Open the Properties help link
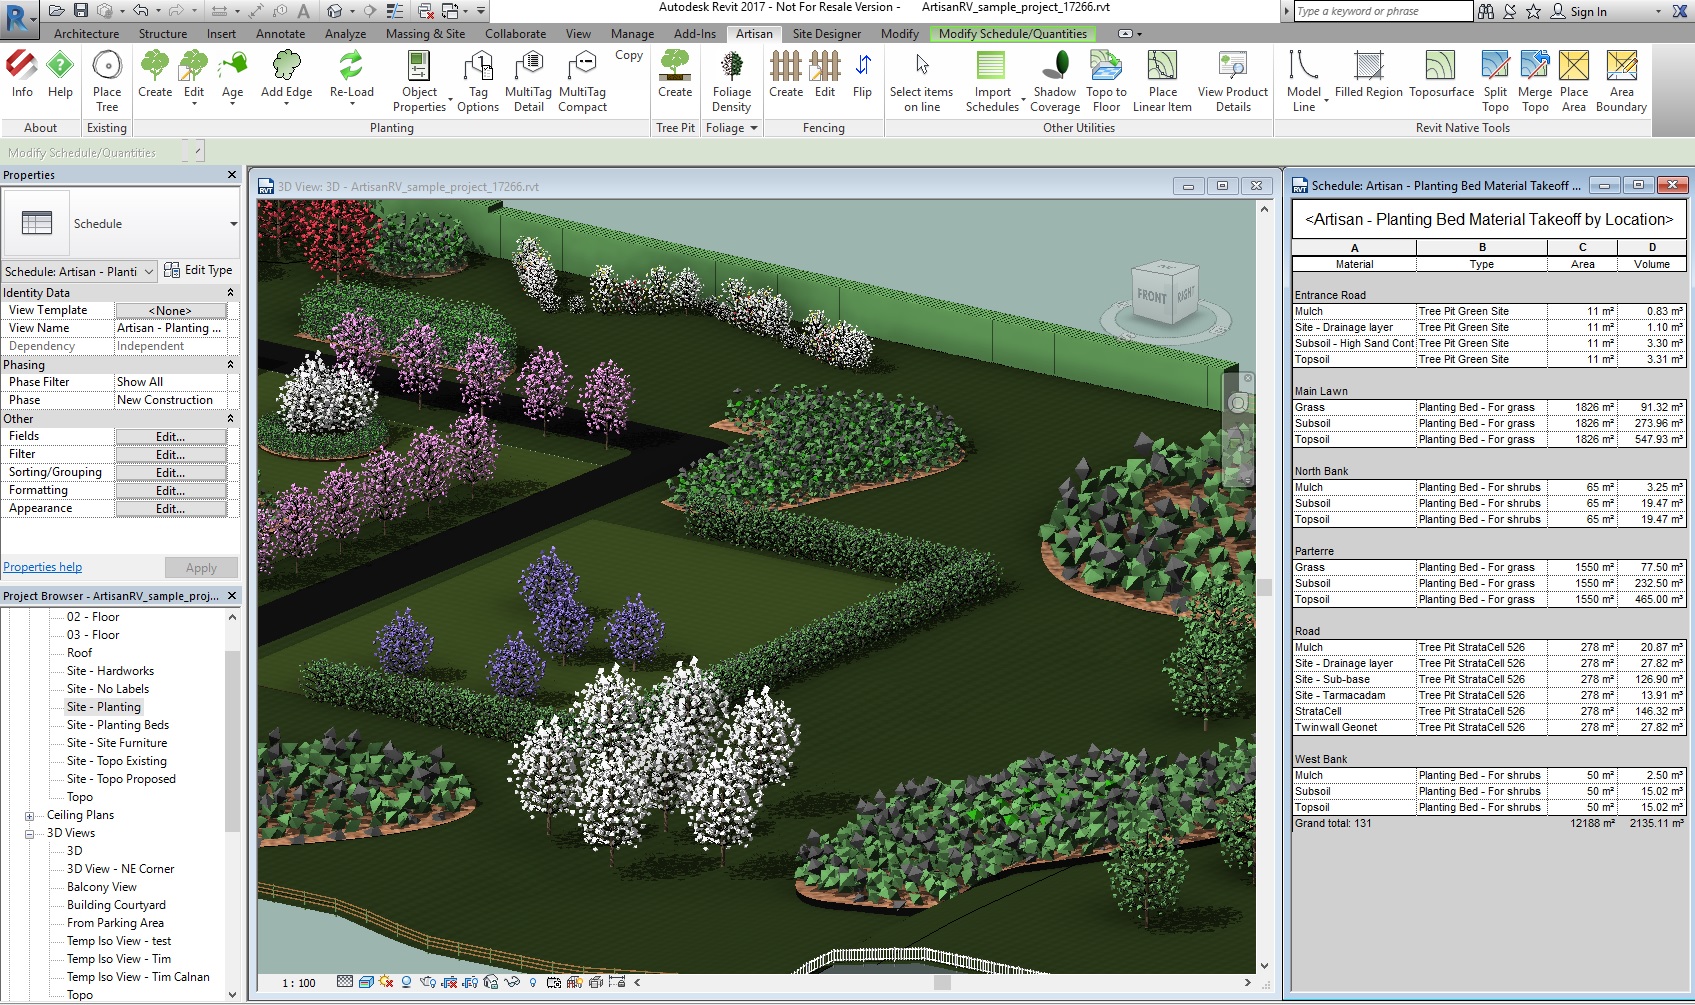The width and height of the screenshot is (1695, 1005). pos(43,567)
